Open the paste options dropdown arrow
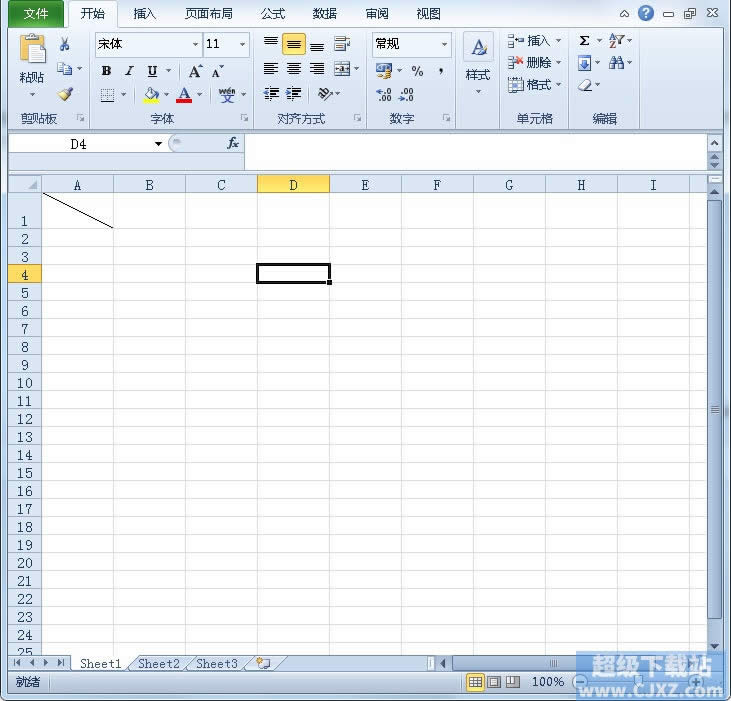This screenshot has width=731, height=701. pyautogui.click(x=32, y=95)
